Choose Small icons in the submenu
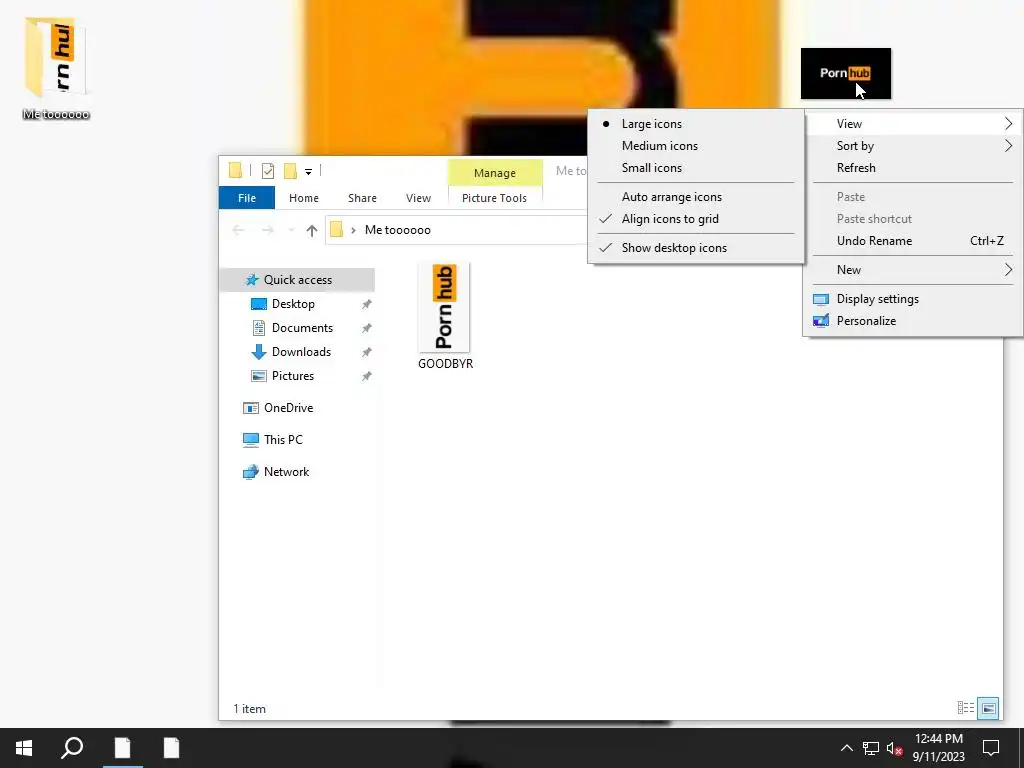Image resolution: width=1024 pixels, height=768 pixels. click(696, 168)
